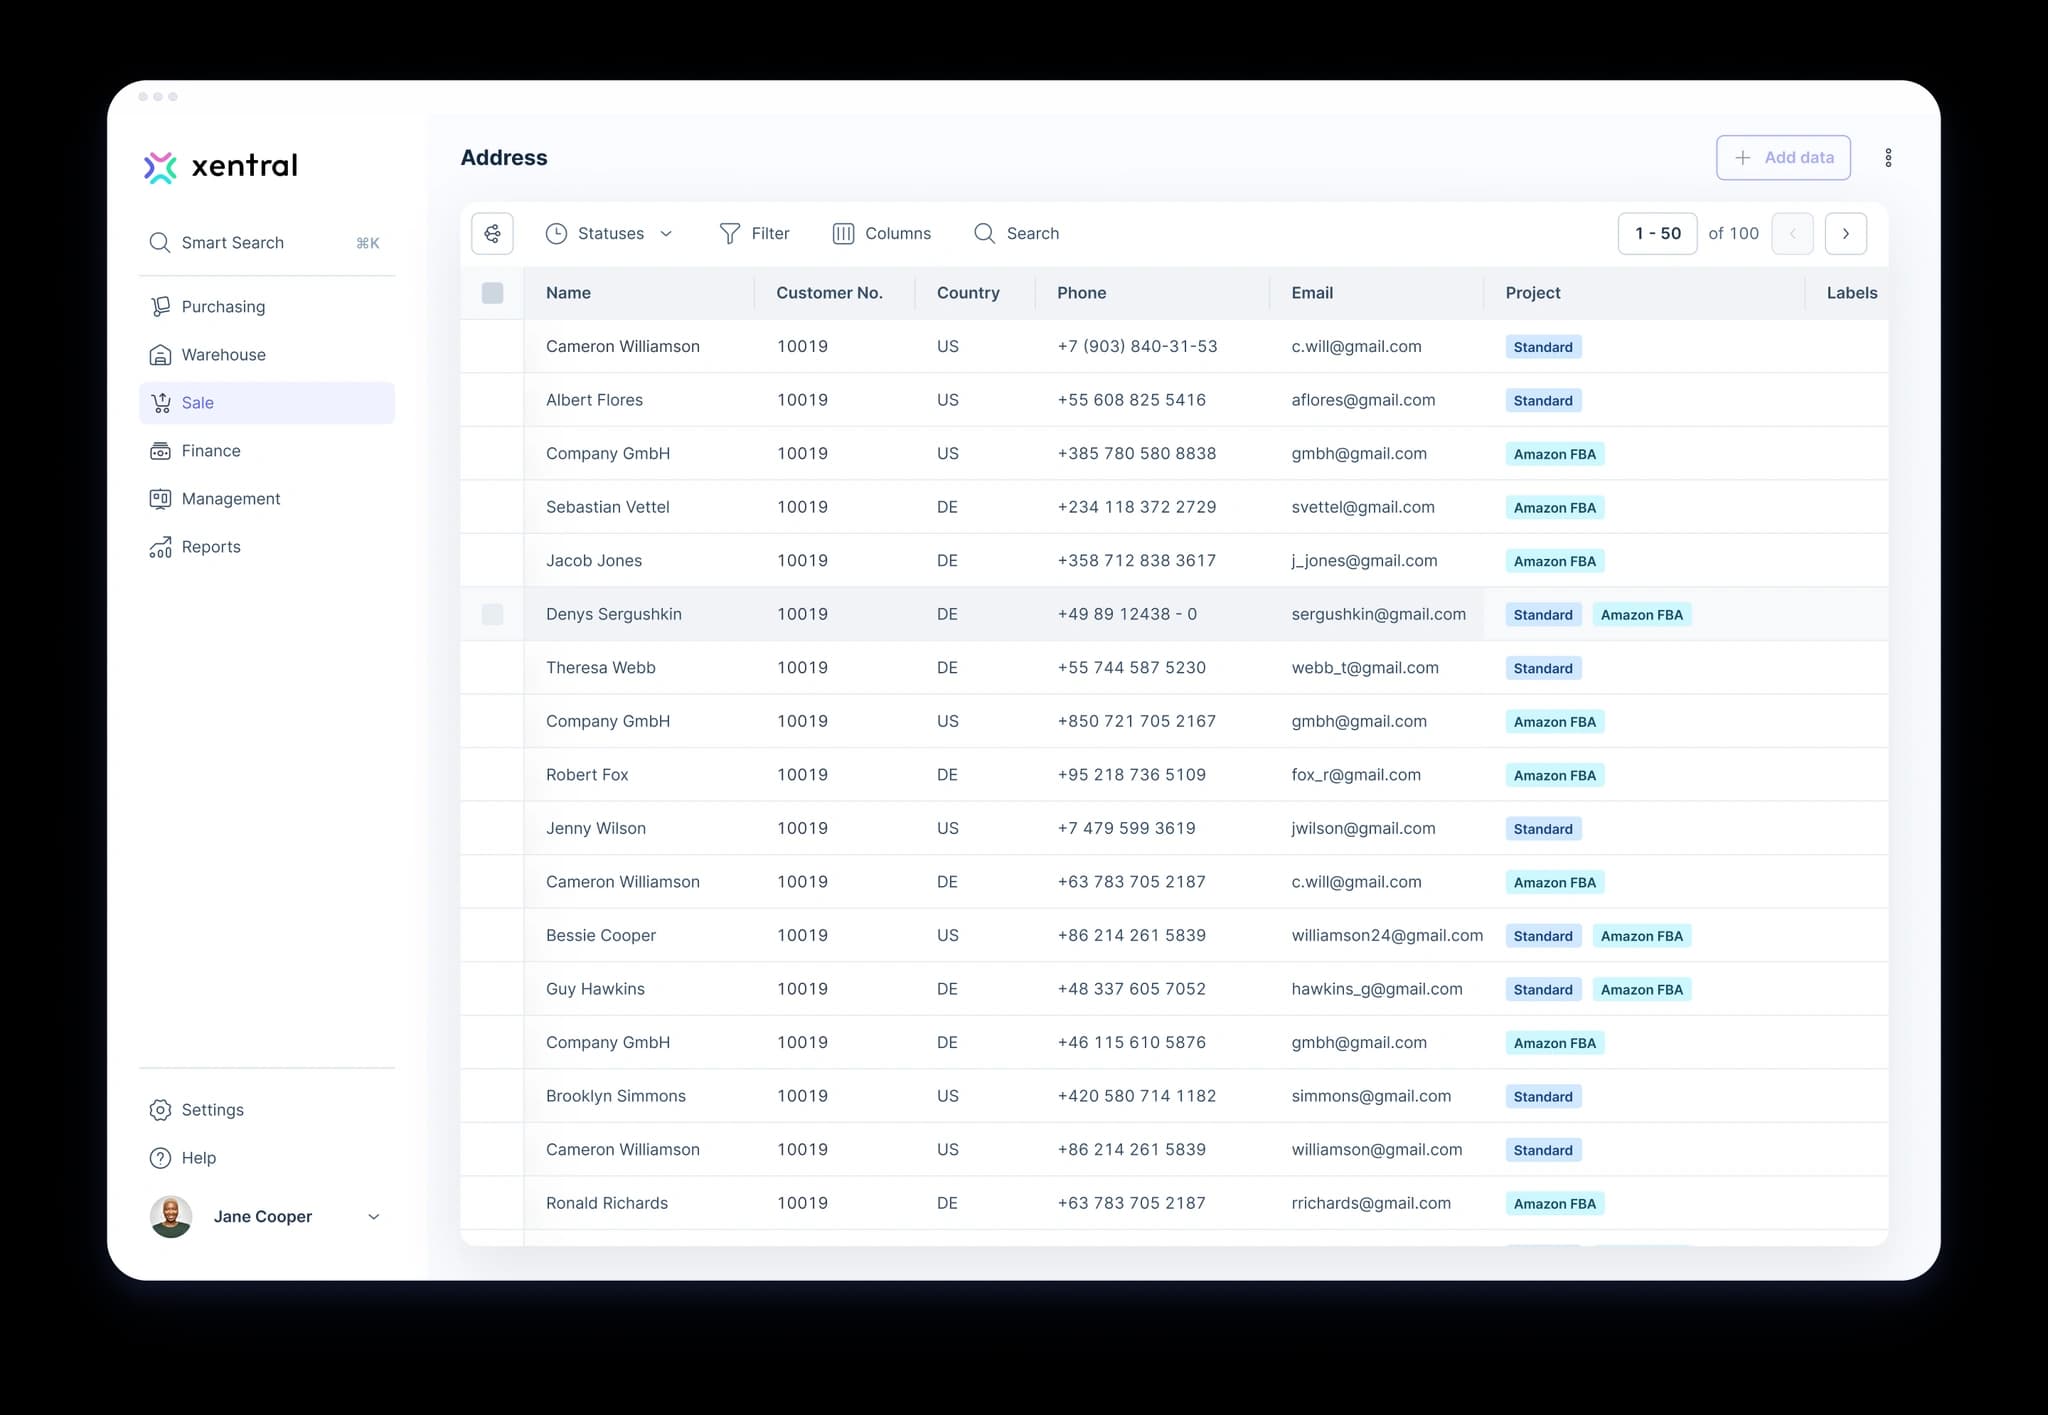
Task: Click the Add data button
Action: [x=1783, y=158]
